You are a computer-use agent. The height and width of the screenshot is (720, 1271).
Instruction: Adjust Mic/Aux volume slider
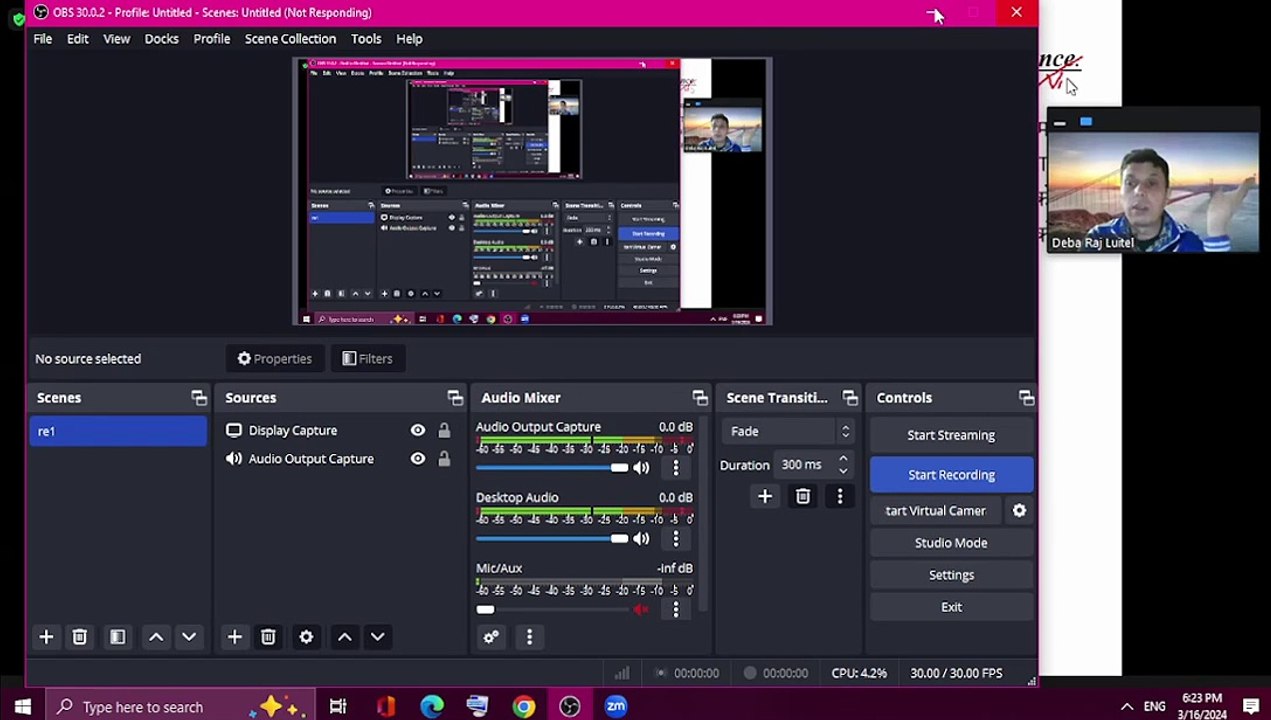[x=552, y=609]
